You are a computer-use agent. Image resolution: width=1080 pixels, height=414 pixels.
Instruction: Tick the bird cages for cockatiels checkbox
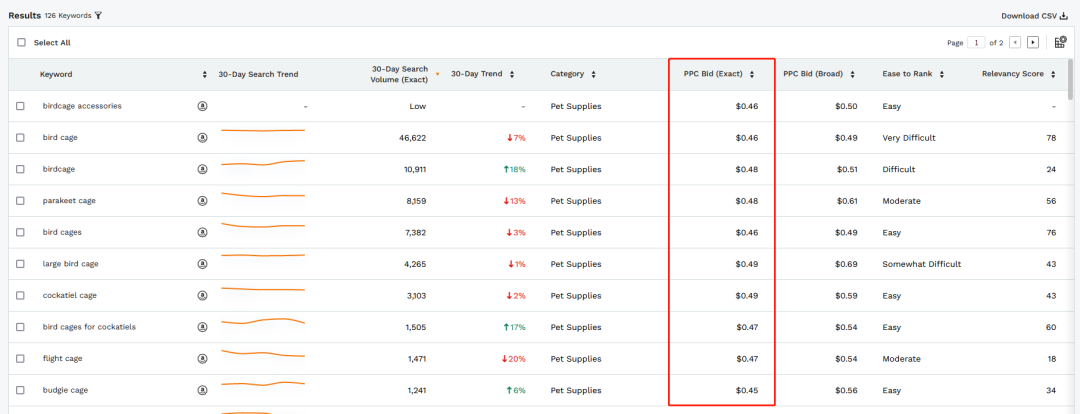[21, 327]
